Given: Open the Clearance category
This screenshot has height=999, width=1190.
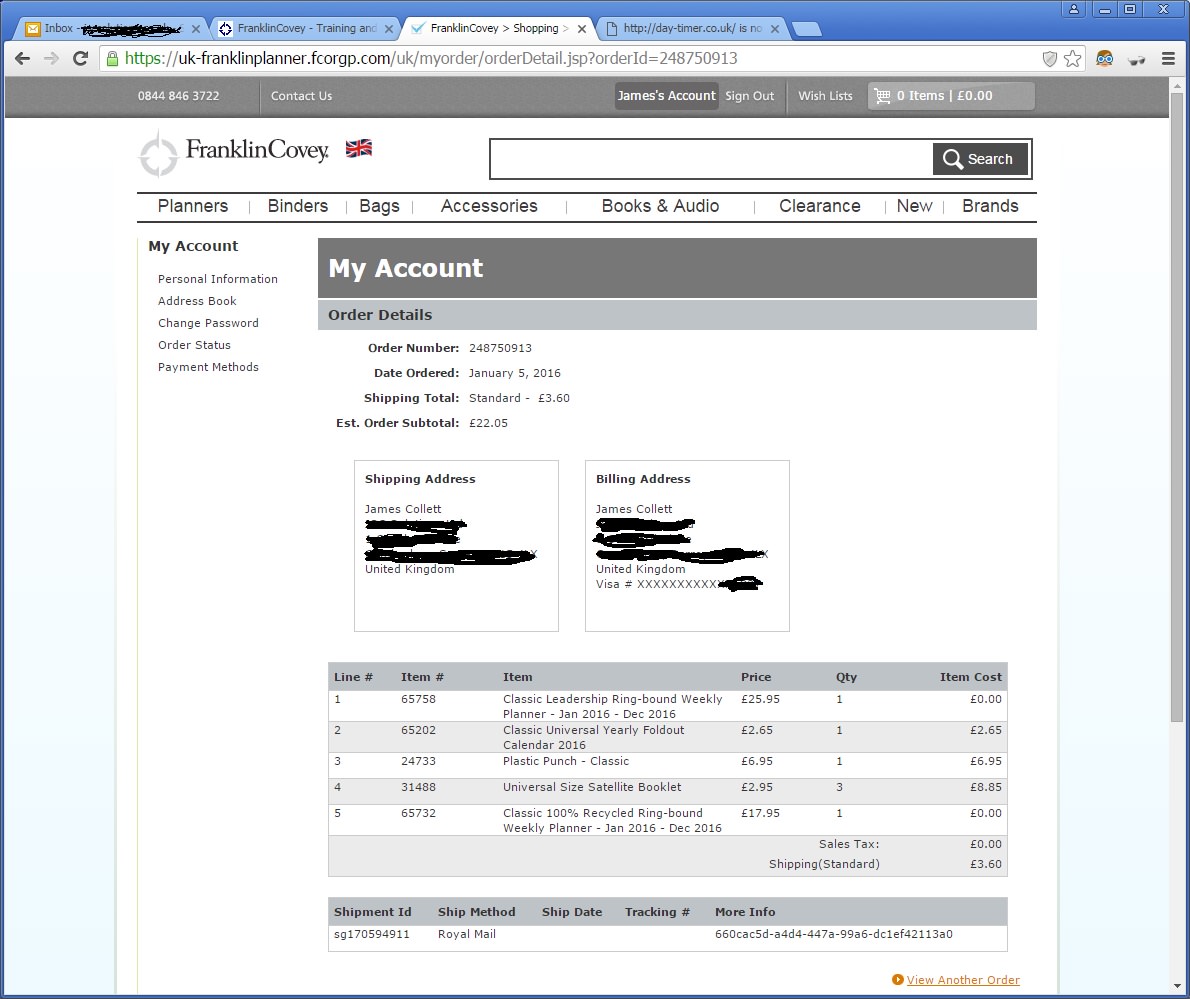Looking at the screenshot, I should (819, 206).
